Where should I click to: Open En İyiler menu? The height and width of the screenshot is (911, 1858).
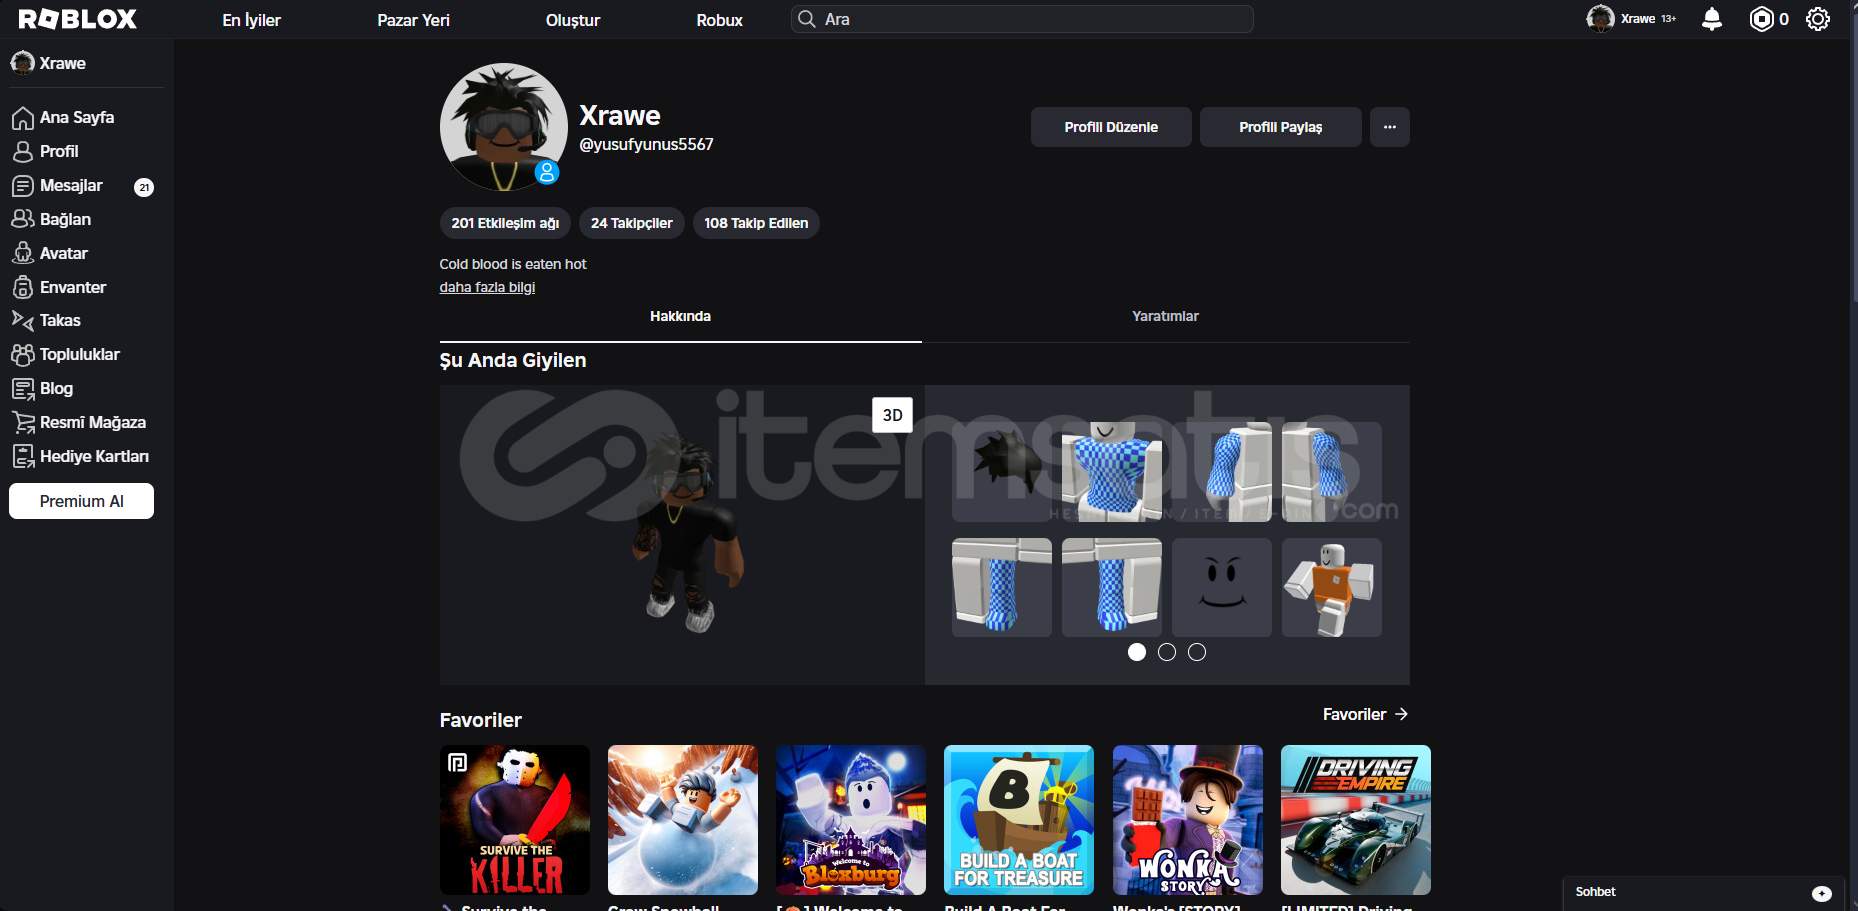click(x=251, y=20)
